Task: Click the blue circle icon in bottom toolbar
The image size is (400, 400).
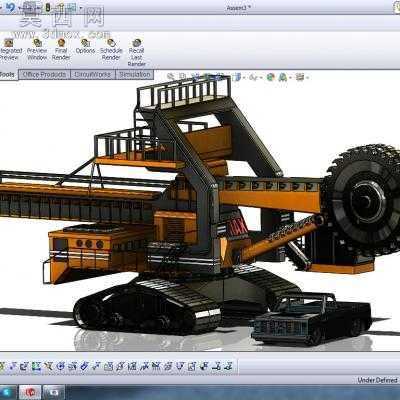Action: click(x=60, y=367)
